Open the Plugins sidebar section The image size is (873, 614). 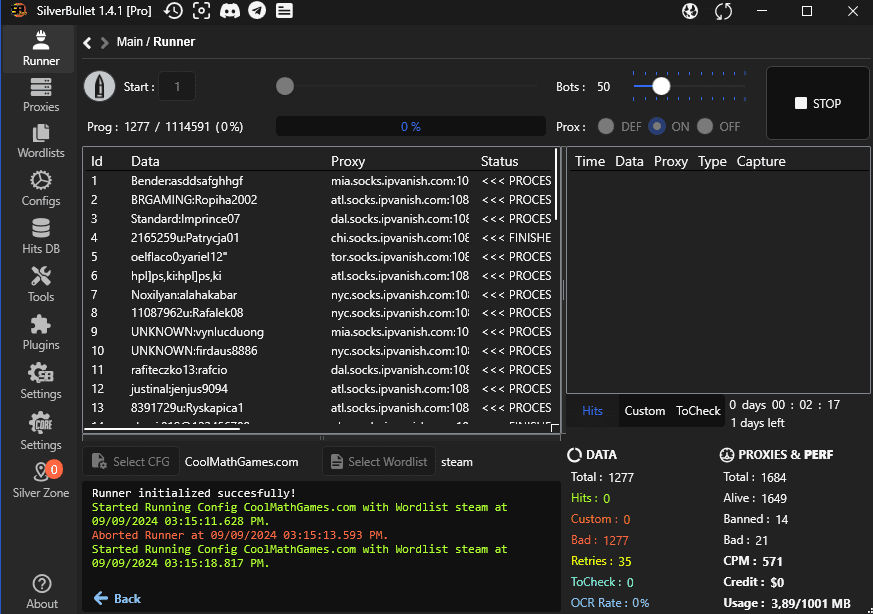(x=41, y=332)
